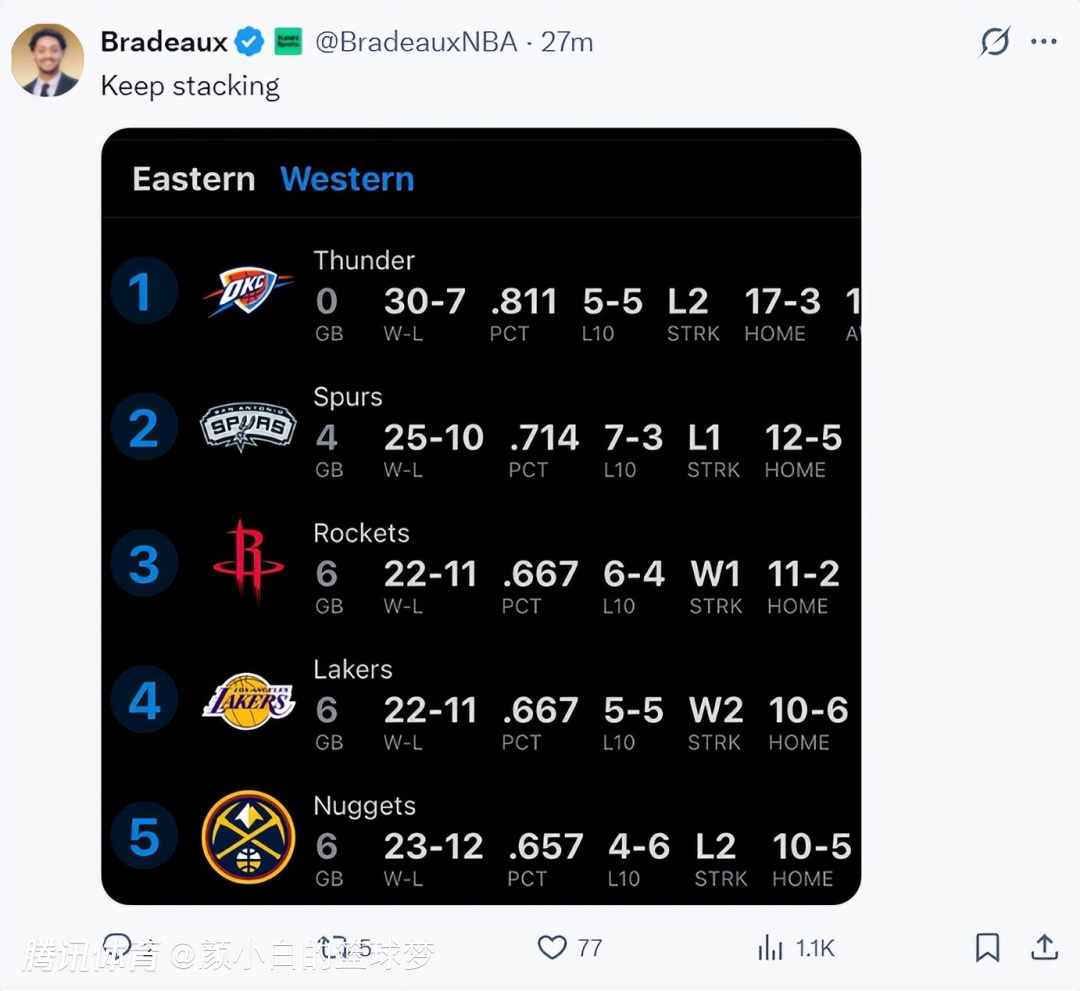Image resolution: width=1080 pixels, height=991 pixels.
Task: Click the Rockets team logo
Action: (x=248, y=562)
